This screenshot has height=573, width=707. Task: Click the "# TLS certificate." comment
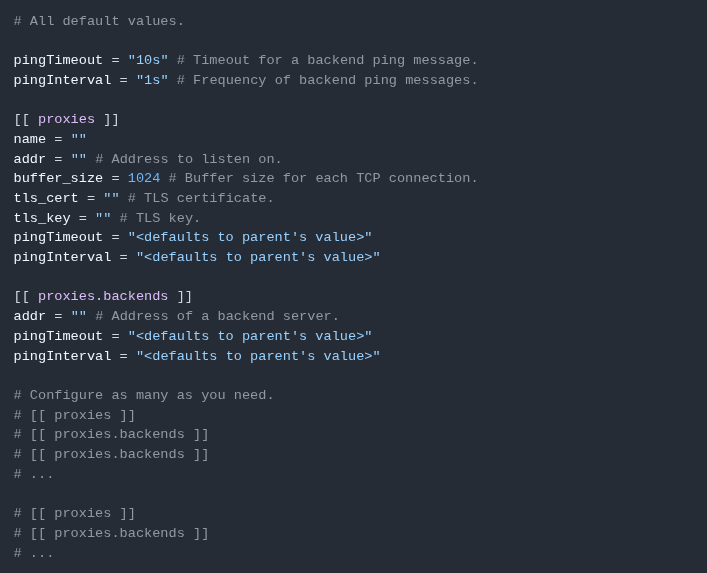pos(200,198)
